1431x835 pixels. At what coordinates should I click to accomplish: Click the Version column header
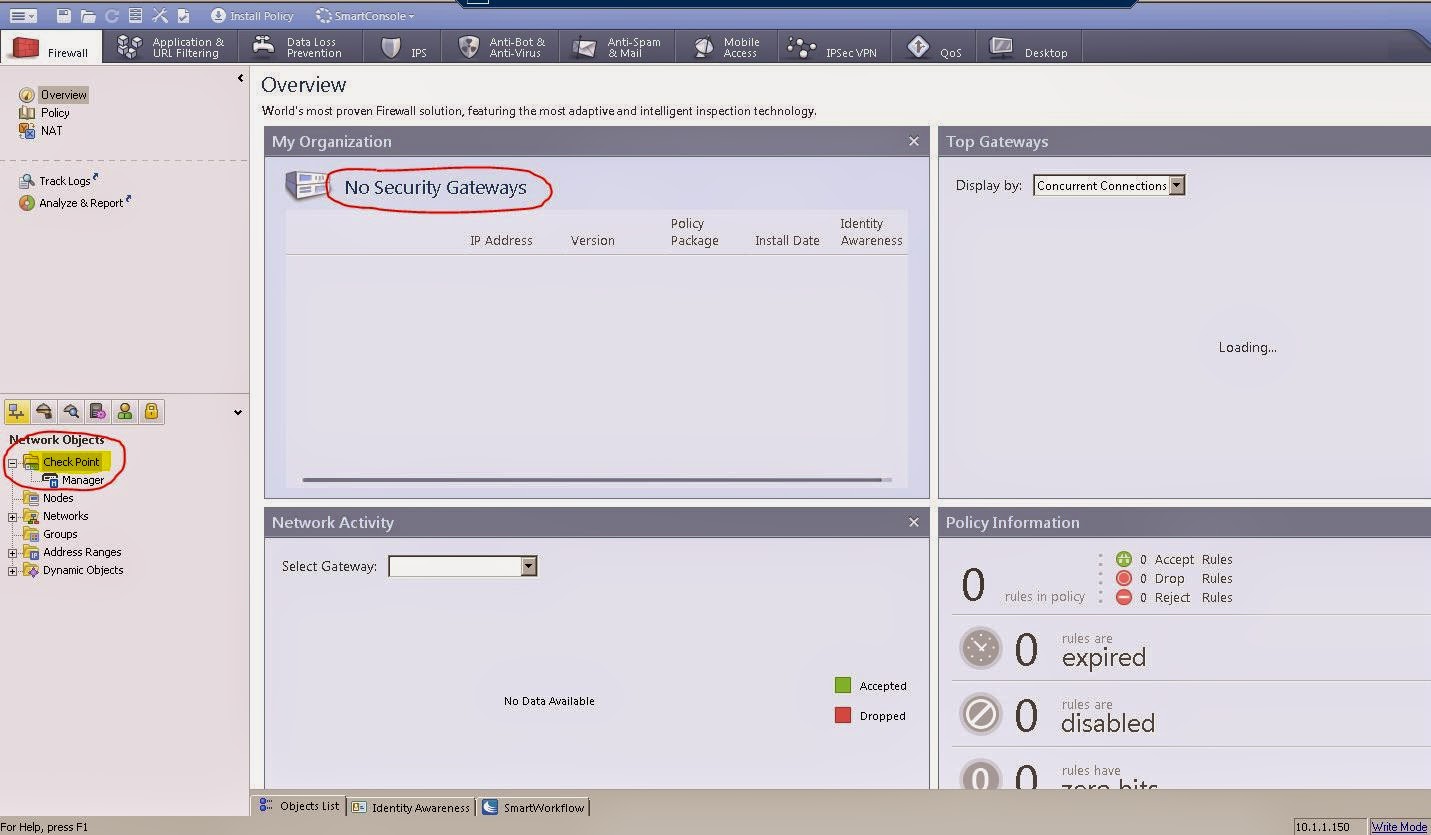pos(593,241)
